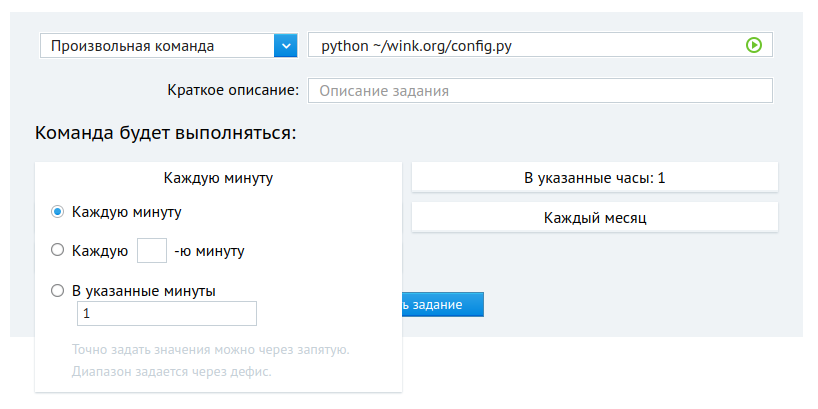This screenshot has width=818, height=409.
Task: Click the 'Диапазон задается через дефис' hint
Action: 171,372
